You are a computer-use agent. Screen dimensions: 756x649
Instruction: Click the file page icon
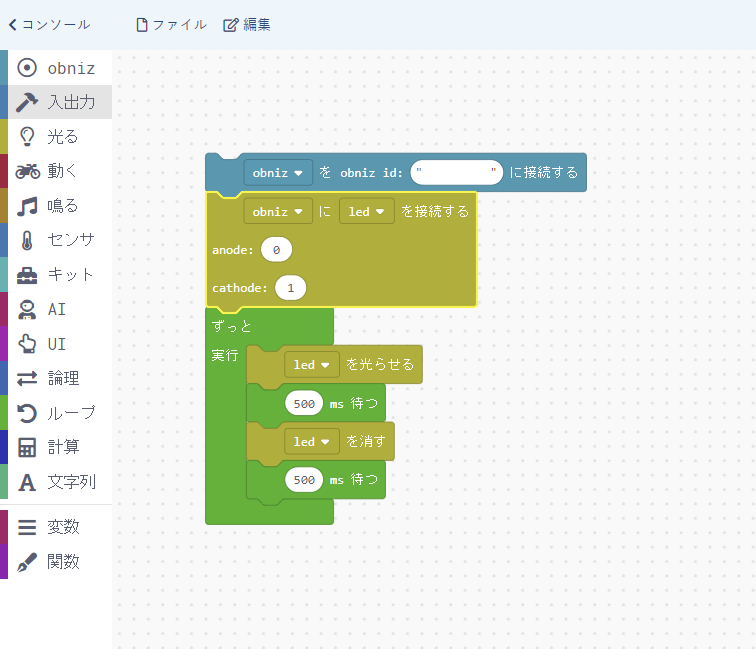tap(142, 25)
